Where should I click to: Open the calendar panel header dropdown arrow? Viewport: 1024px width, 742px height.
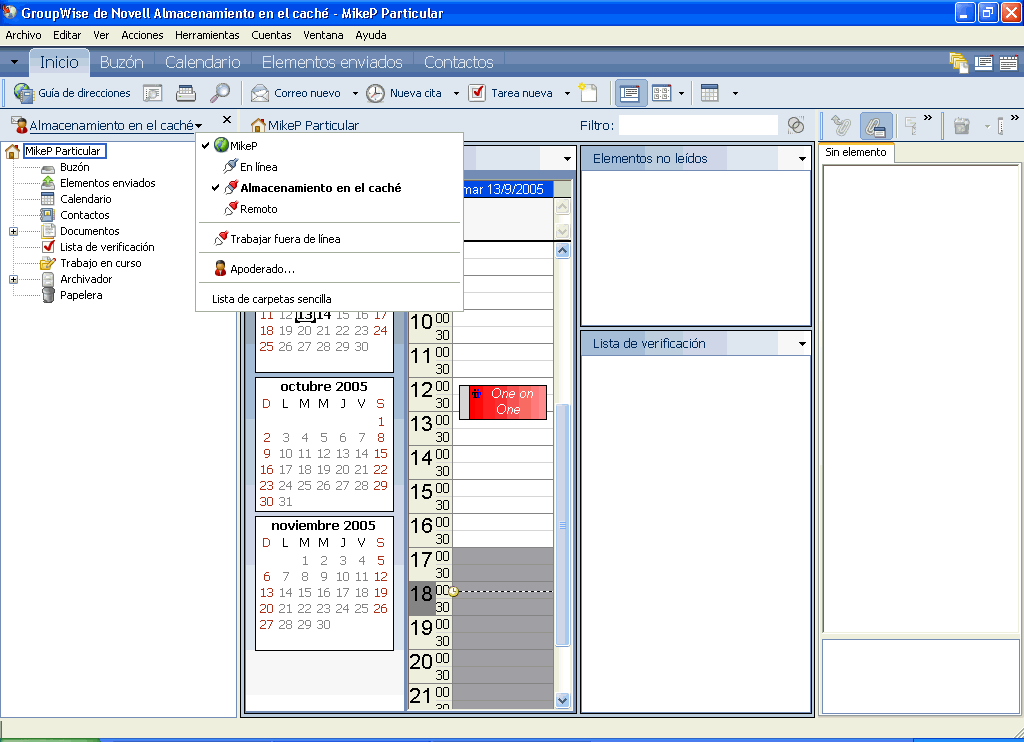point(567,159)
